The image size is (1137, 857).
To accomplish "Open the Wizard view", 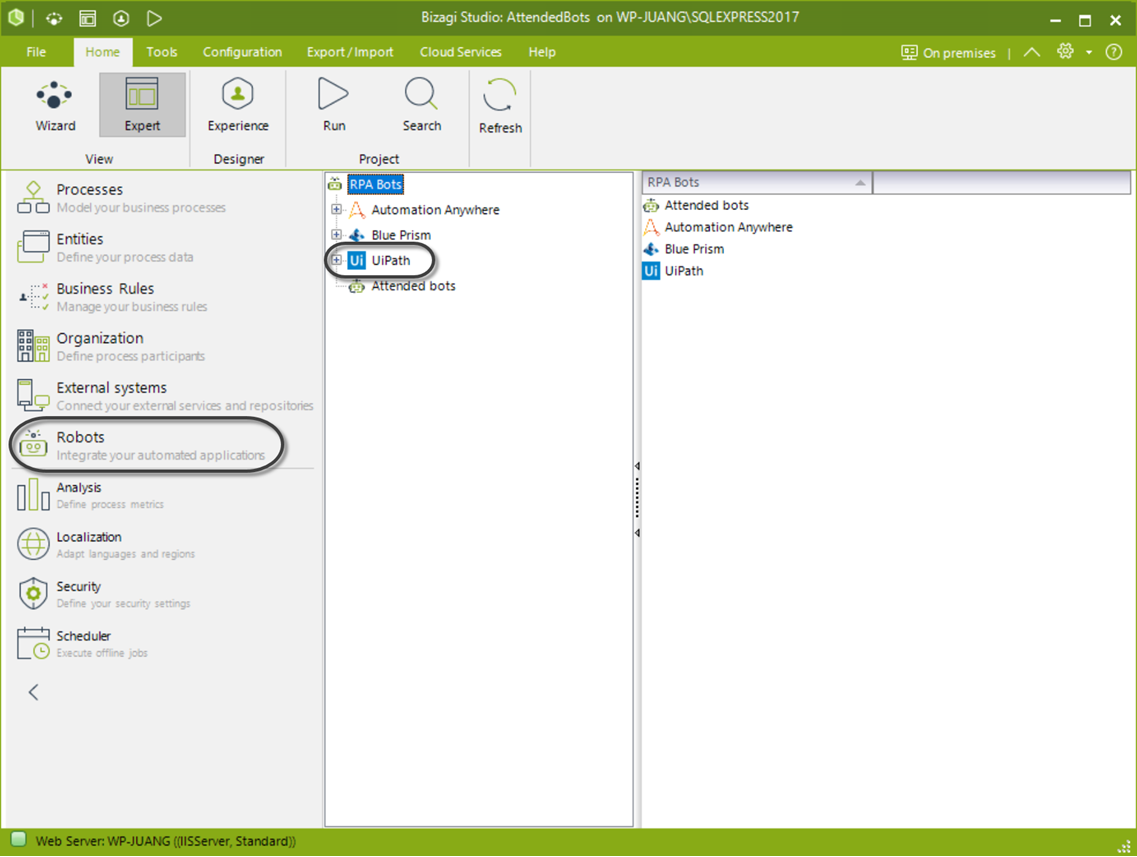I will coord(55,106).
